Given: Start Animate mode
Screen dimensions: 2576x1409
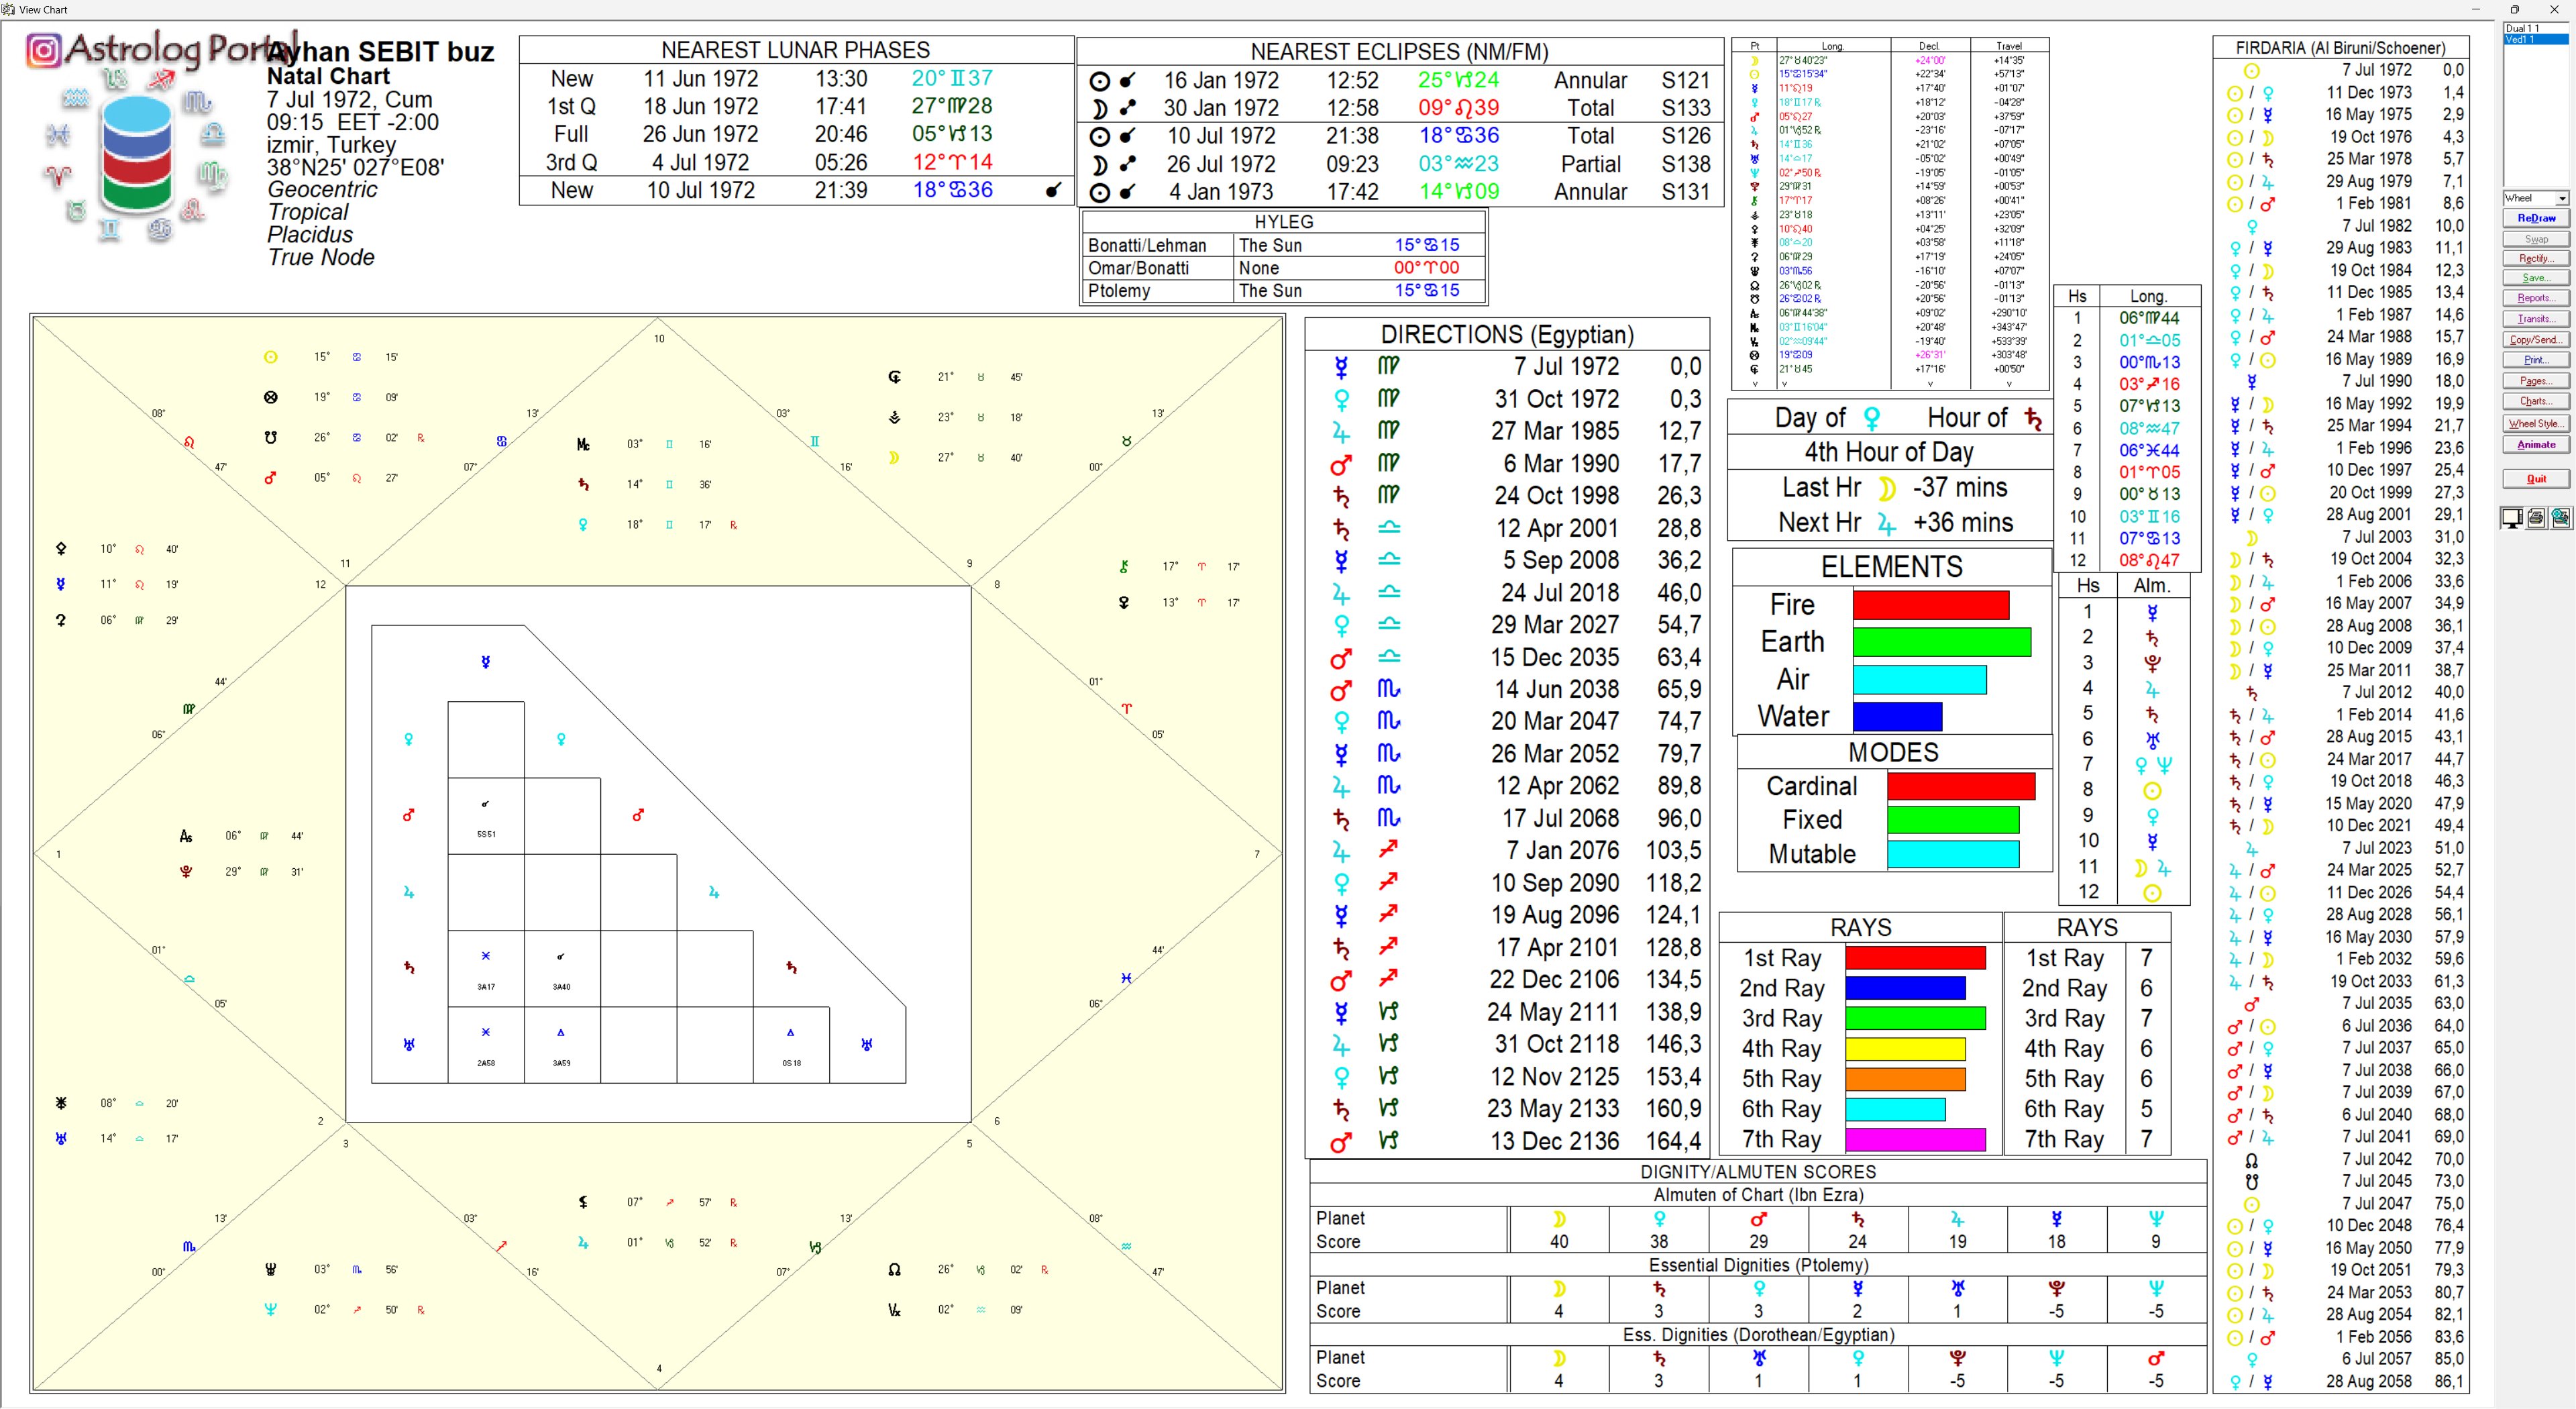Looking at the screenshot, I should tap(2536, 444).
